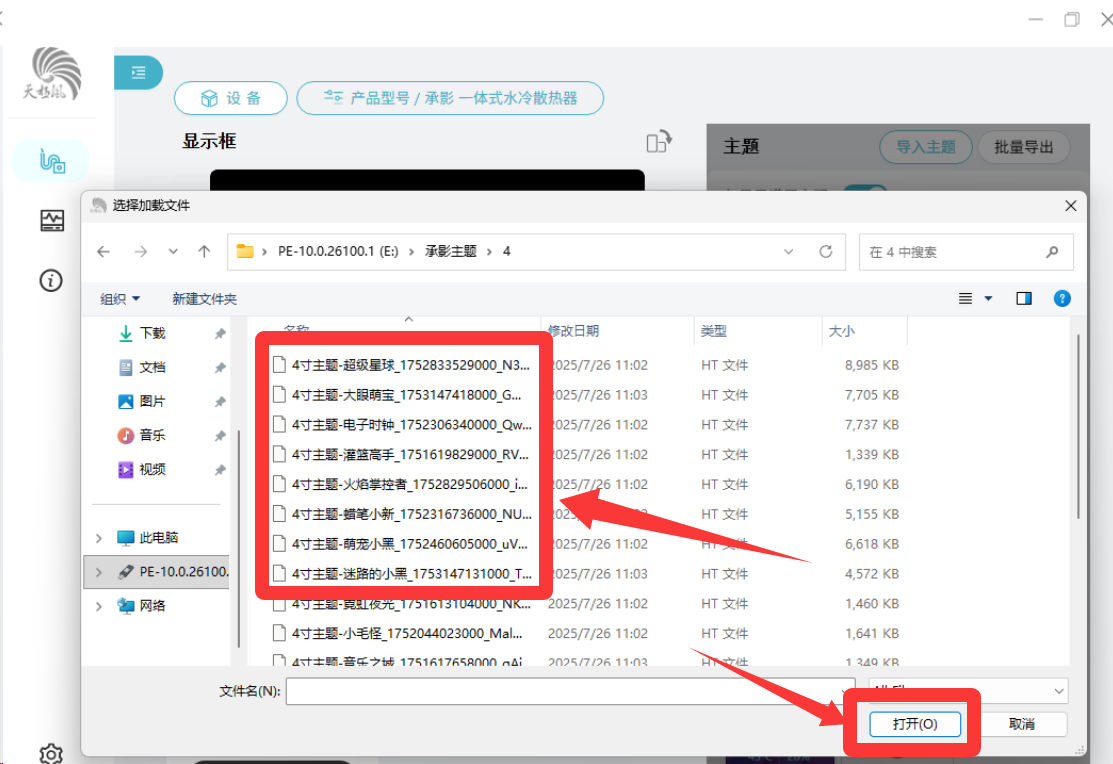Expand the 网络 tree node
The height and width of the screenshot is (764, 1113).
tap(99, 606)
